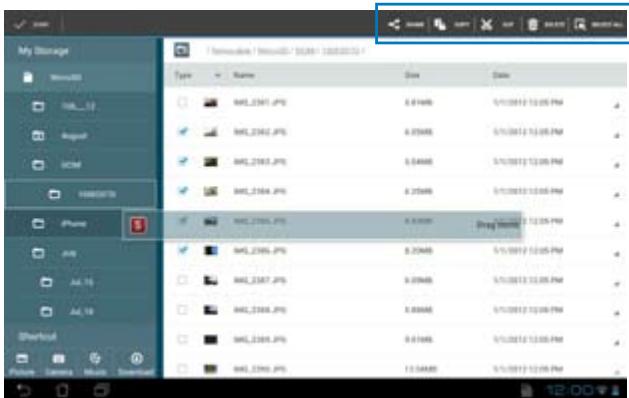This screenshot has height=398, width=629.
Task: Open the MicroSD card in My Storage
Action: [x=80, y=77]
